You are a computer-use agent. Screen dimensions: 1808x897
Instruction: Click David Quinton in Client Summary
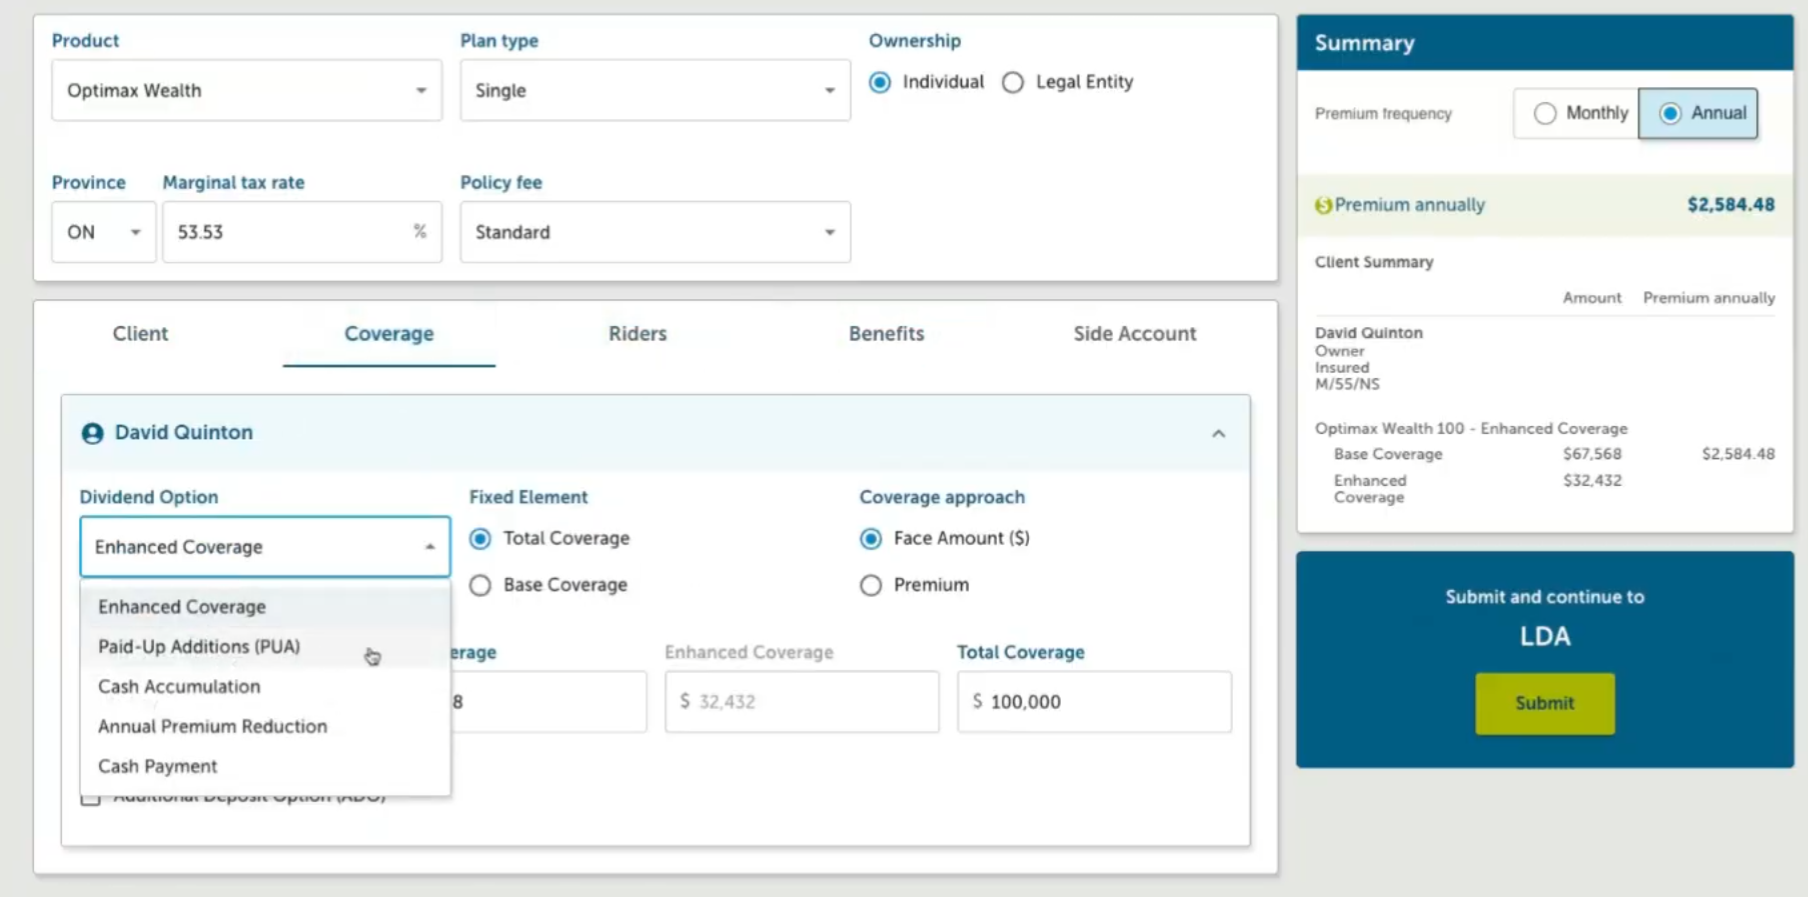[x=1368, y=333]
